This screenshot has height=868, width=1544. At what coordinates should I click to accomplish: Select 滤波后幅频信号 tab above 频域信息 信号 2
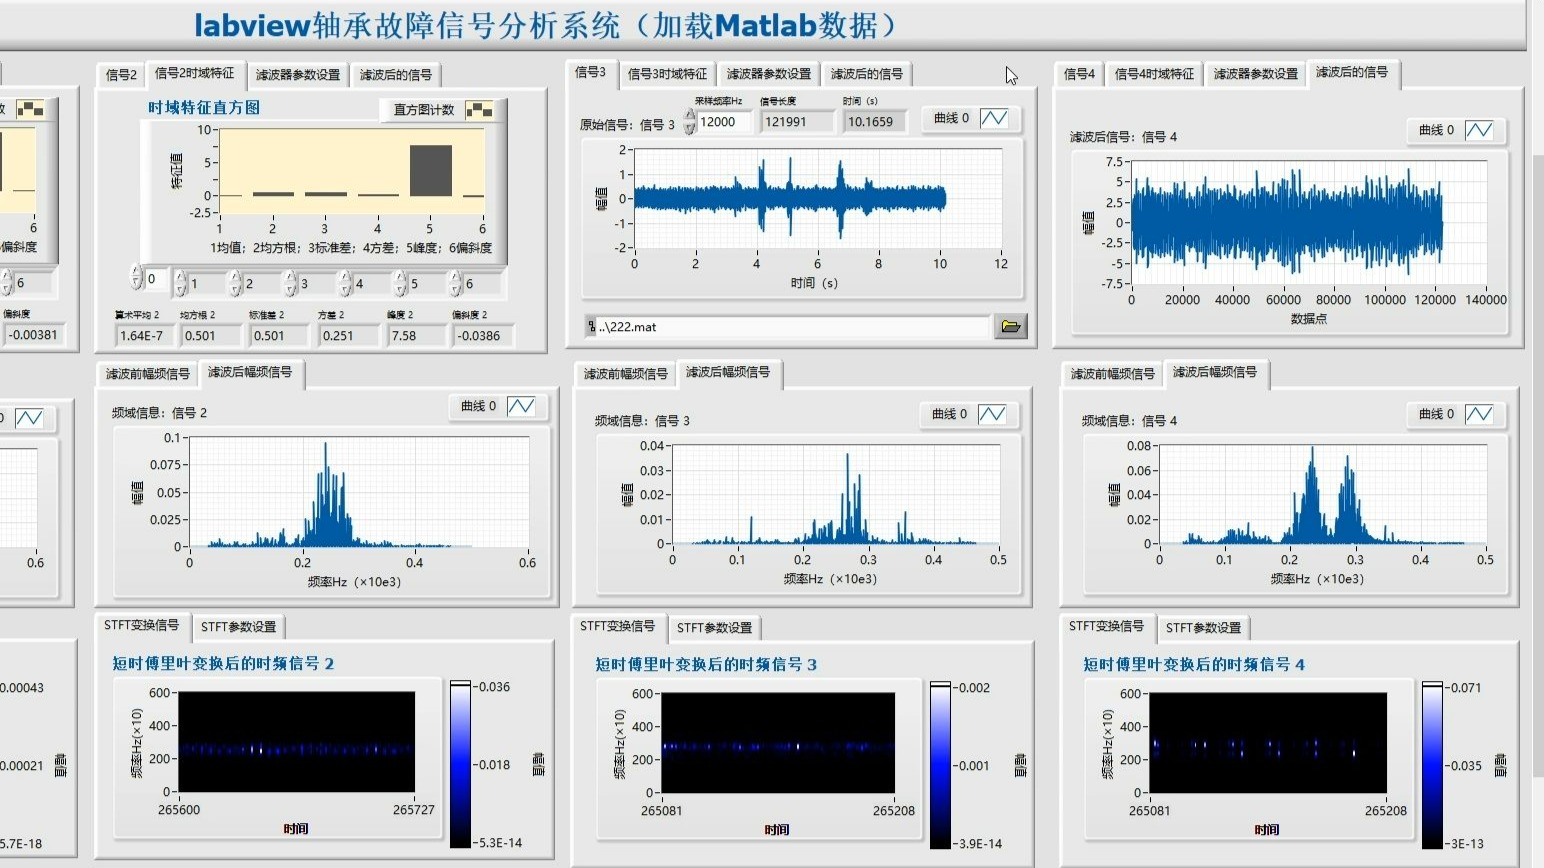(250, 372)
